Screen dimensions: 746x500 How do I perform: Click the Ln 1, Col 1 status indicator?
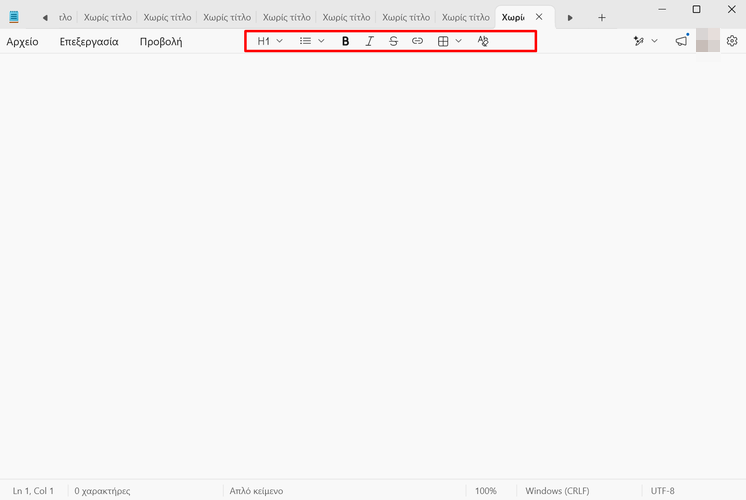(33, 490)
